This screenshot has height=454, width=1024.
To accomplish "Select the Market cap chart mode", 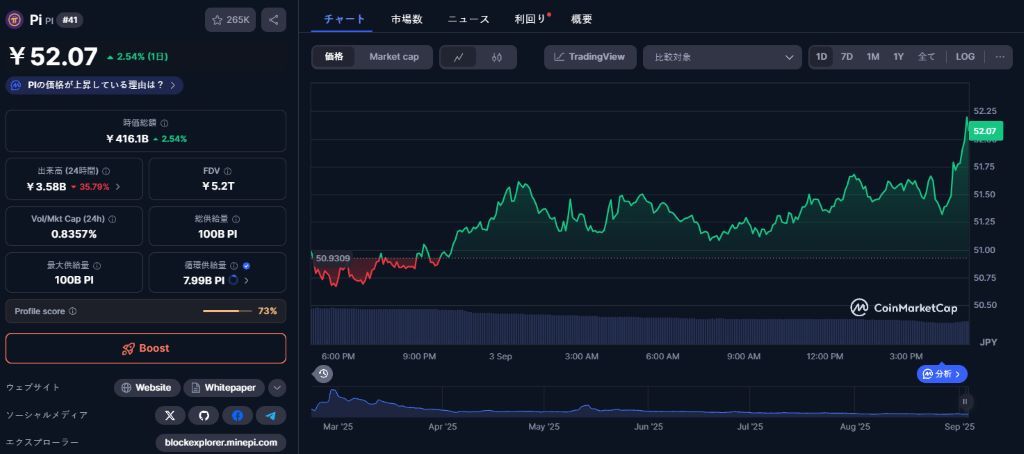I will (394, 57).
